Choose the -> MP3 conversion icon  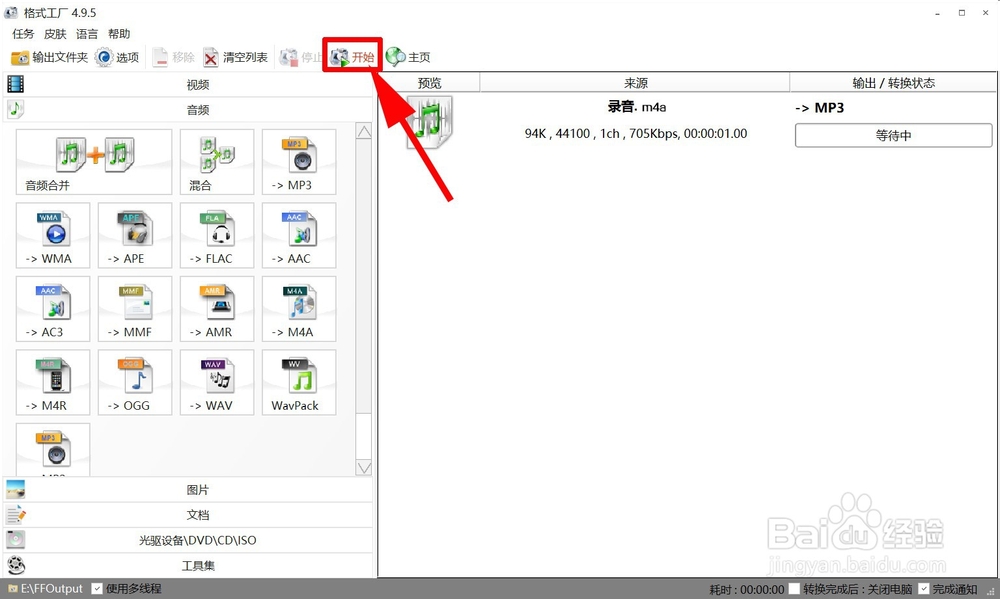click(299, 162)
